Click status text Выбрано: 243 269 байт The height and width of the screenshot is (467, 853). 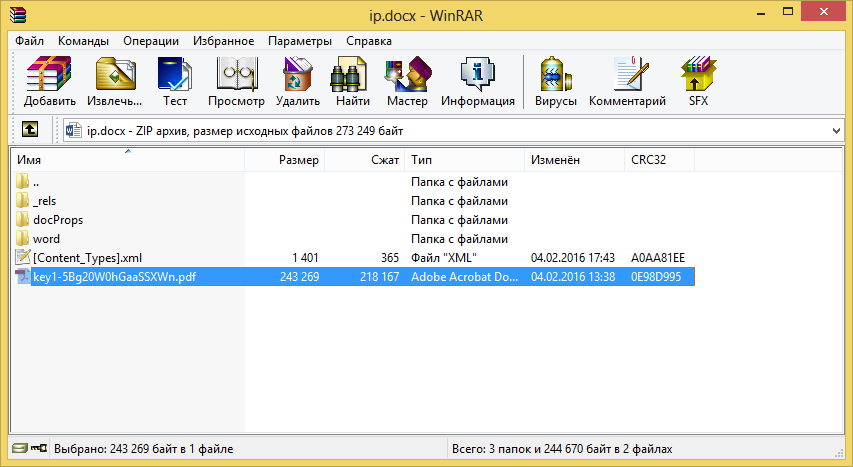point(144,448)
